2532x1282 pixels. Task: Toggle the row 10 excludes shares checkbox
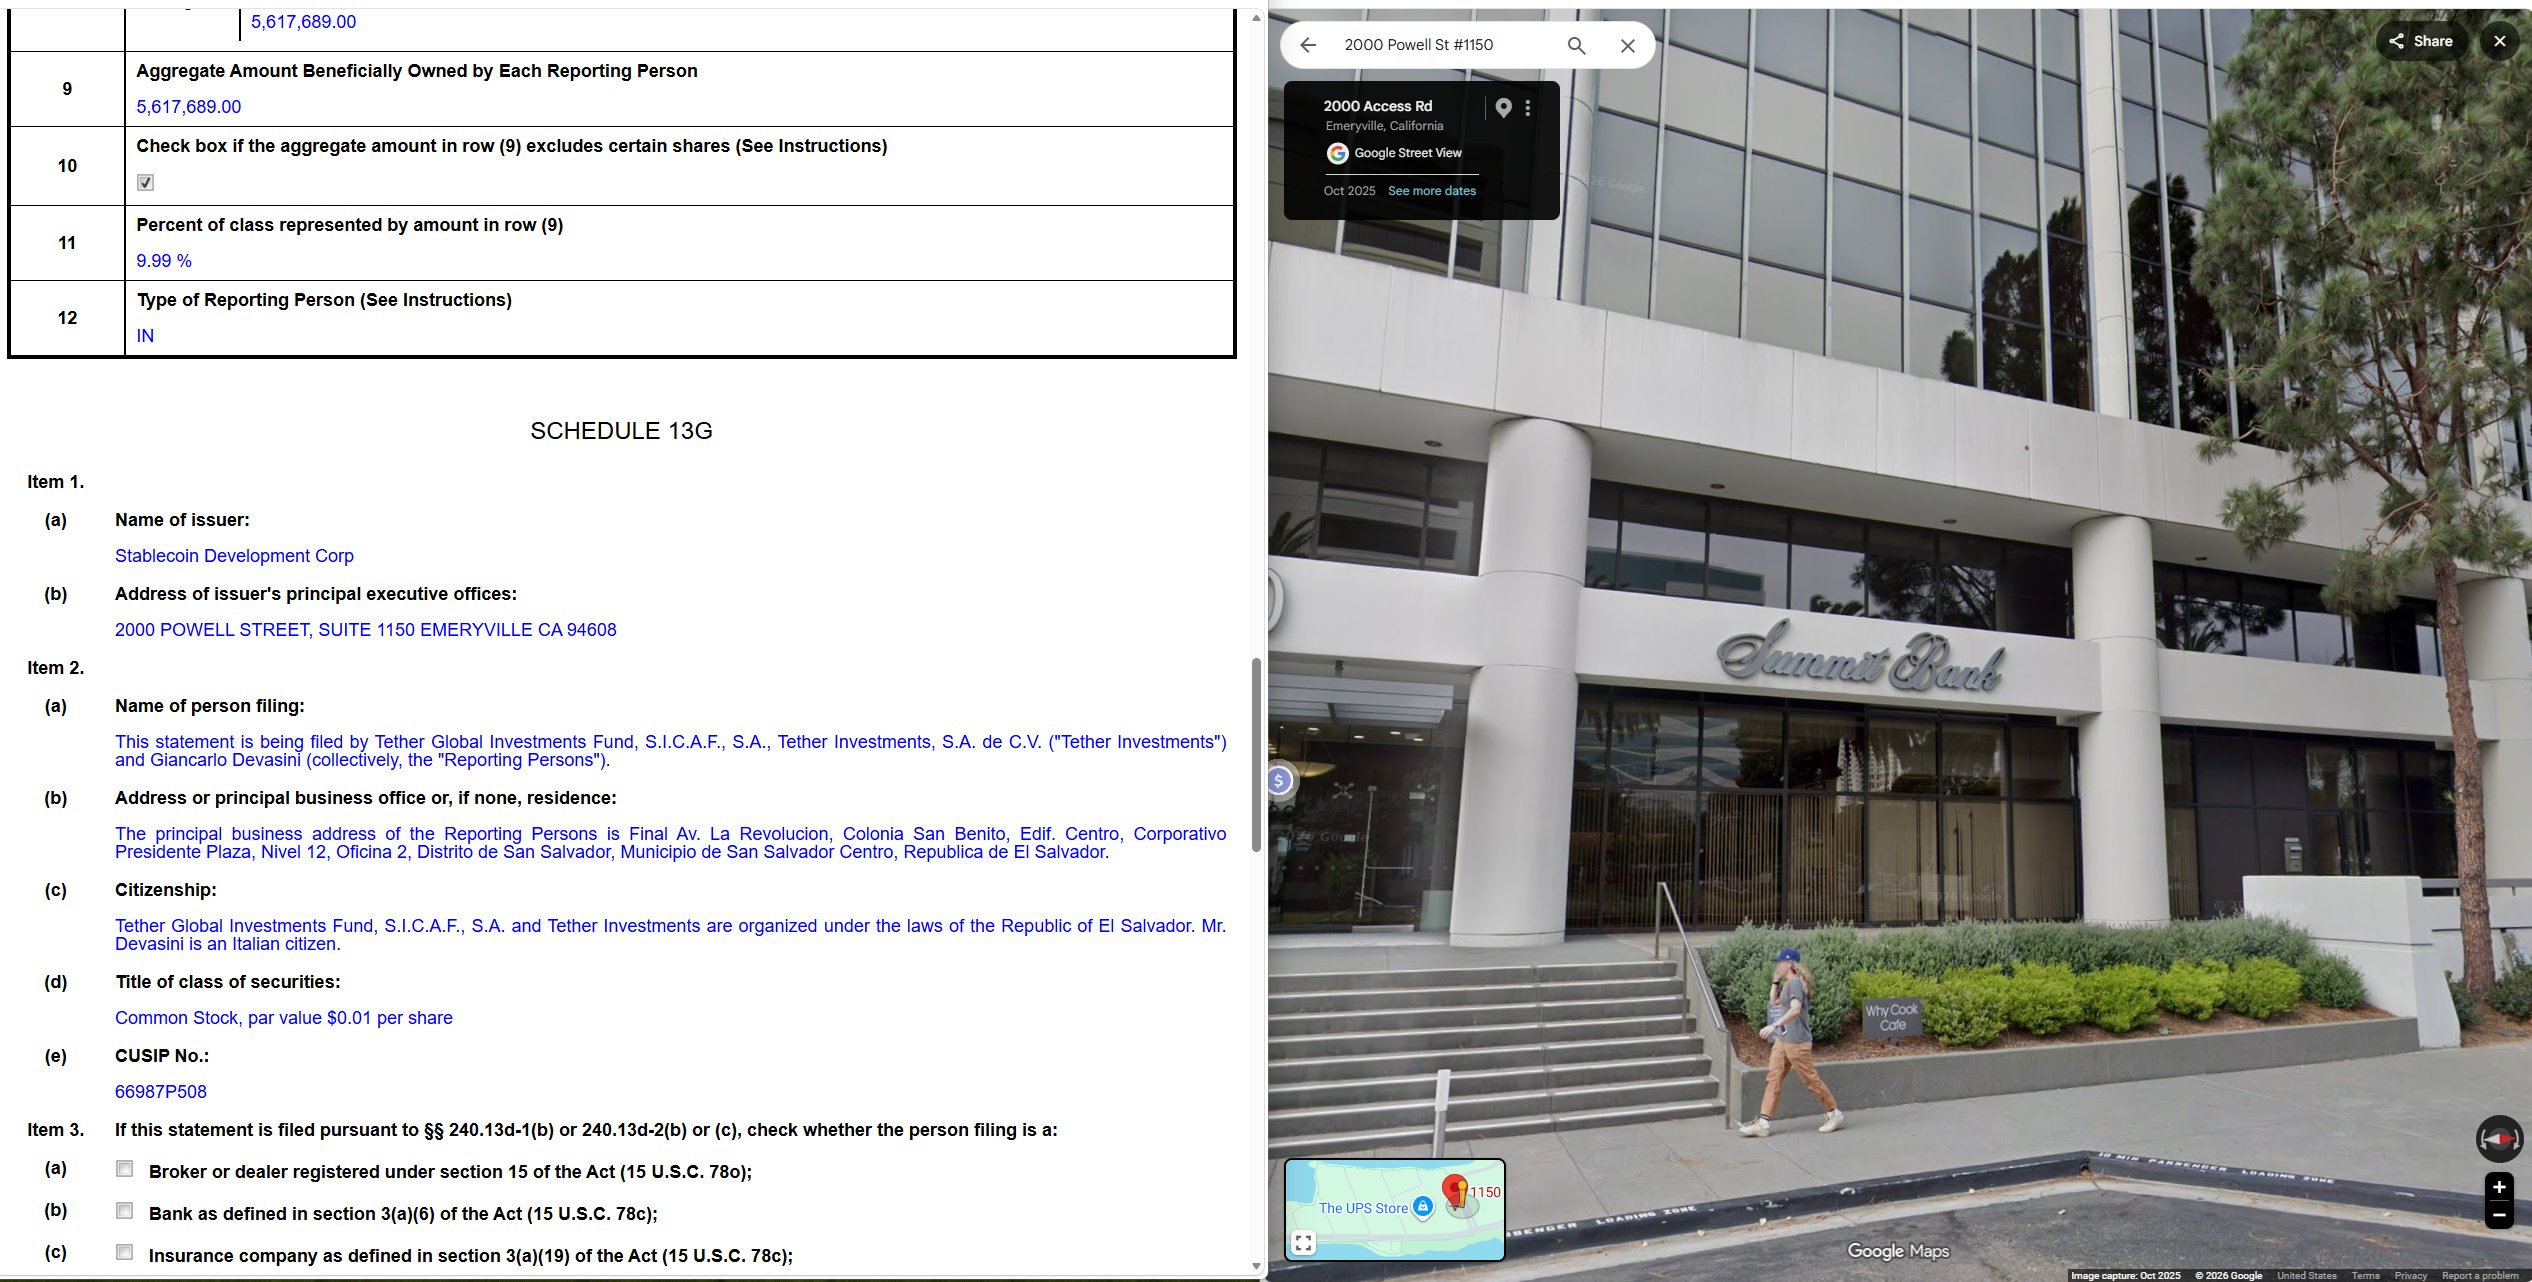click(x=146, y=182)
